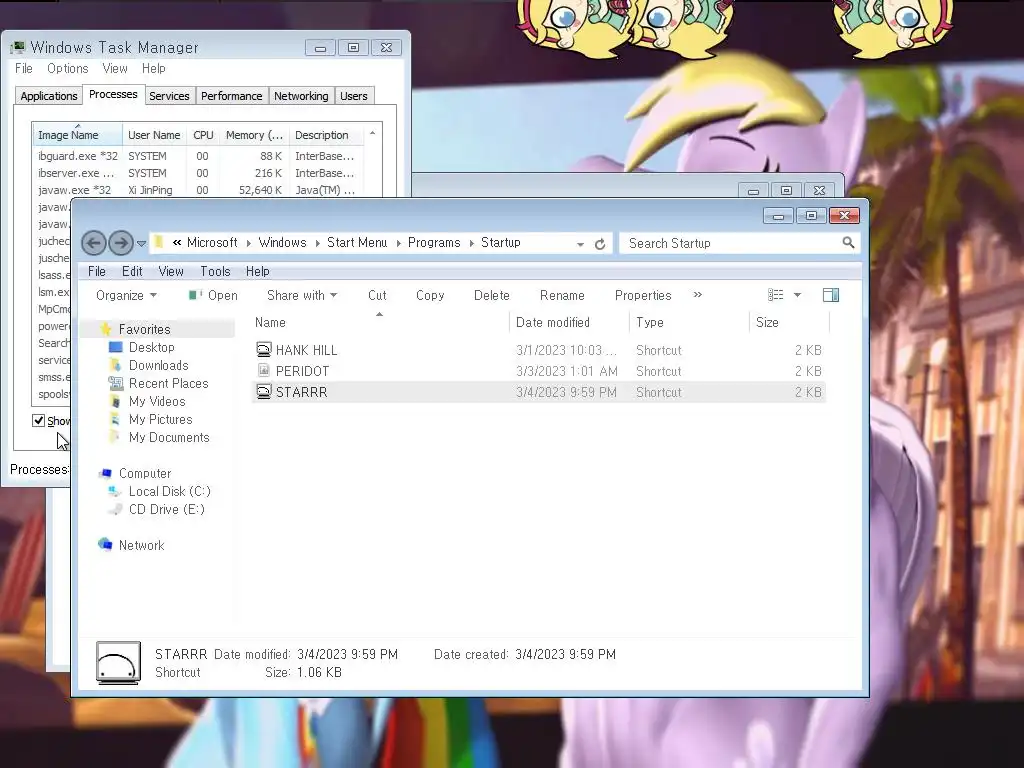The width and height of the screenshot is (1024, 768).
Task: Click Cut in Explorer toolbar
Action: [x=377, y=295]
